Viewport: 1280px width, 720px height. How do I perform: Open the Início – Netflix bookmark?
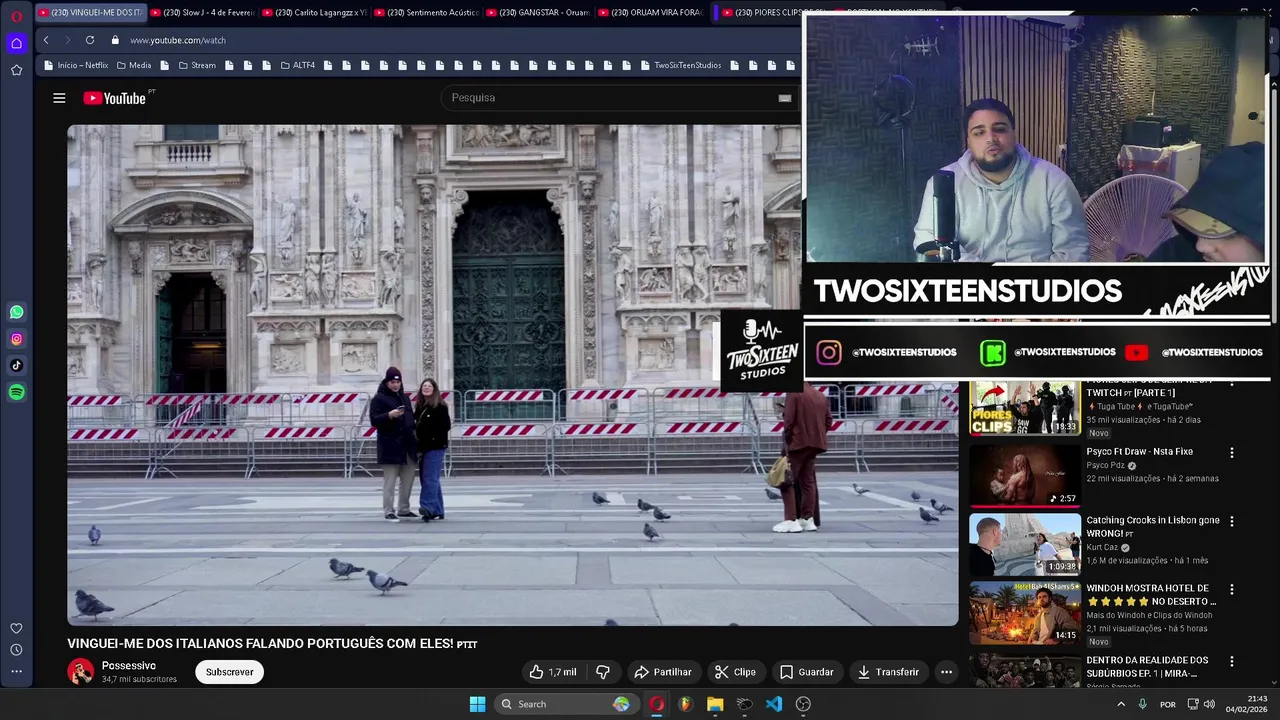coord(76,65)
